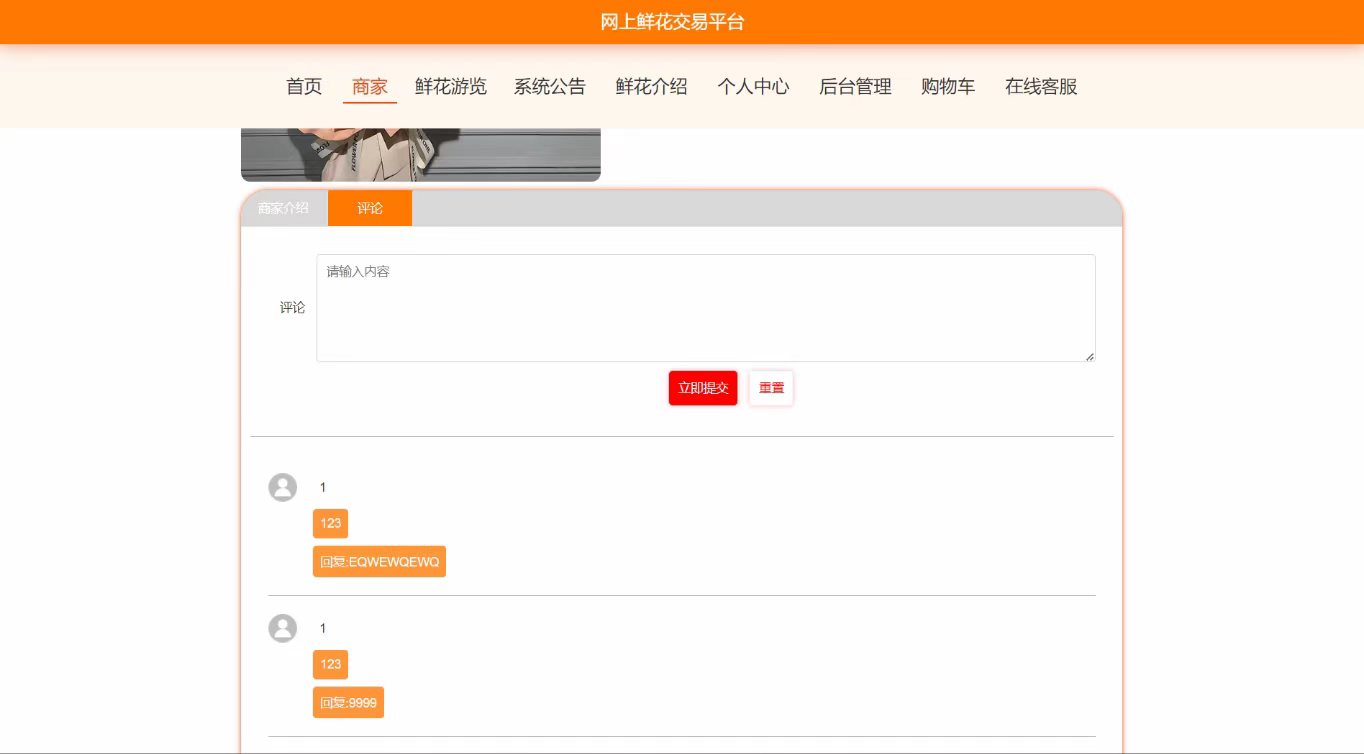Click the 回复:EQWEWQEWQ reply tag
1364x754 pixels.
coord(379,562)
